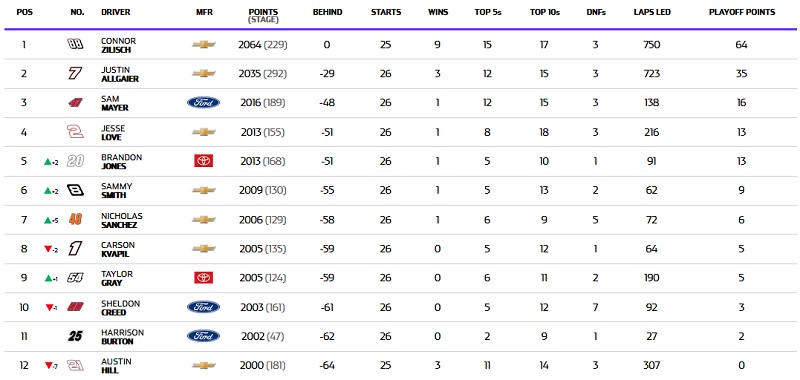Click Carson Kvapil's number 1 car icon
Screen dimensions: 800x380
tap(75, 249)
